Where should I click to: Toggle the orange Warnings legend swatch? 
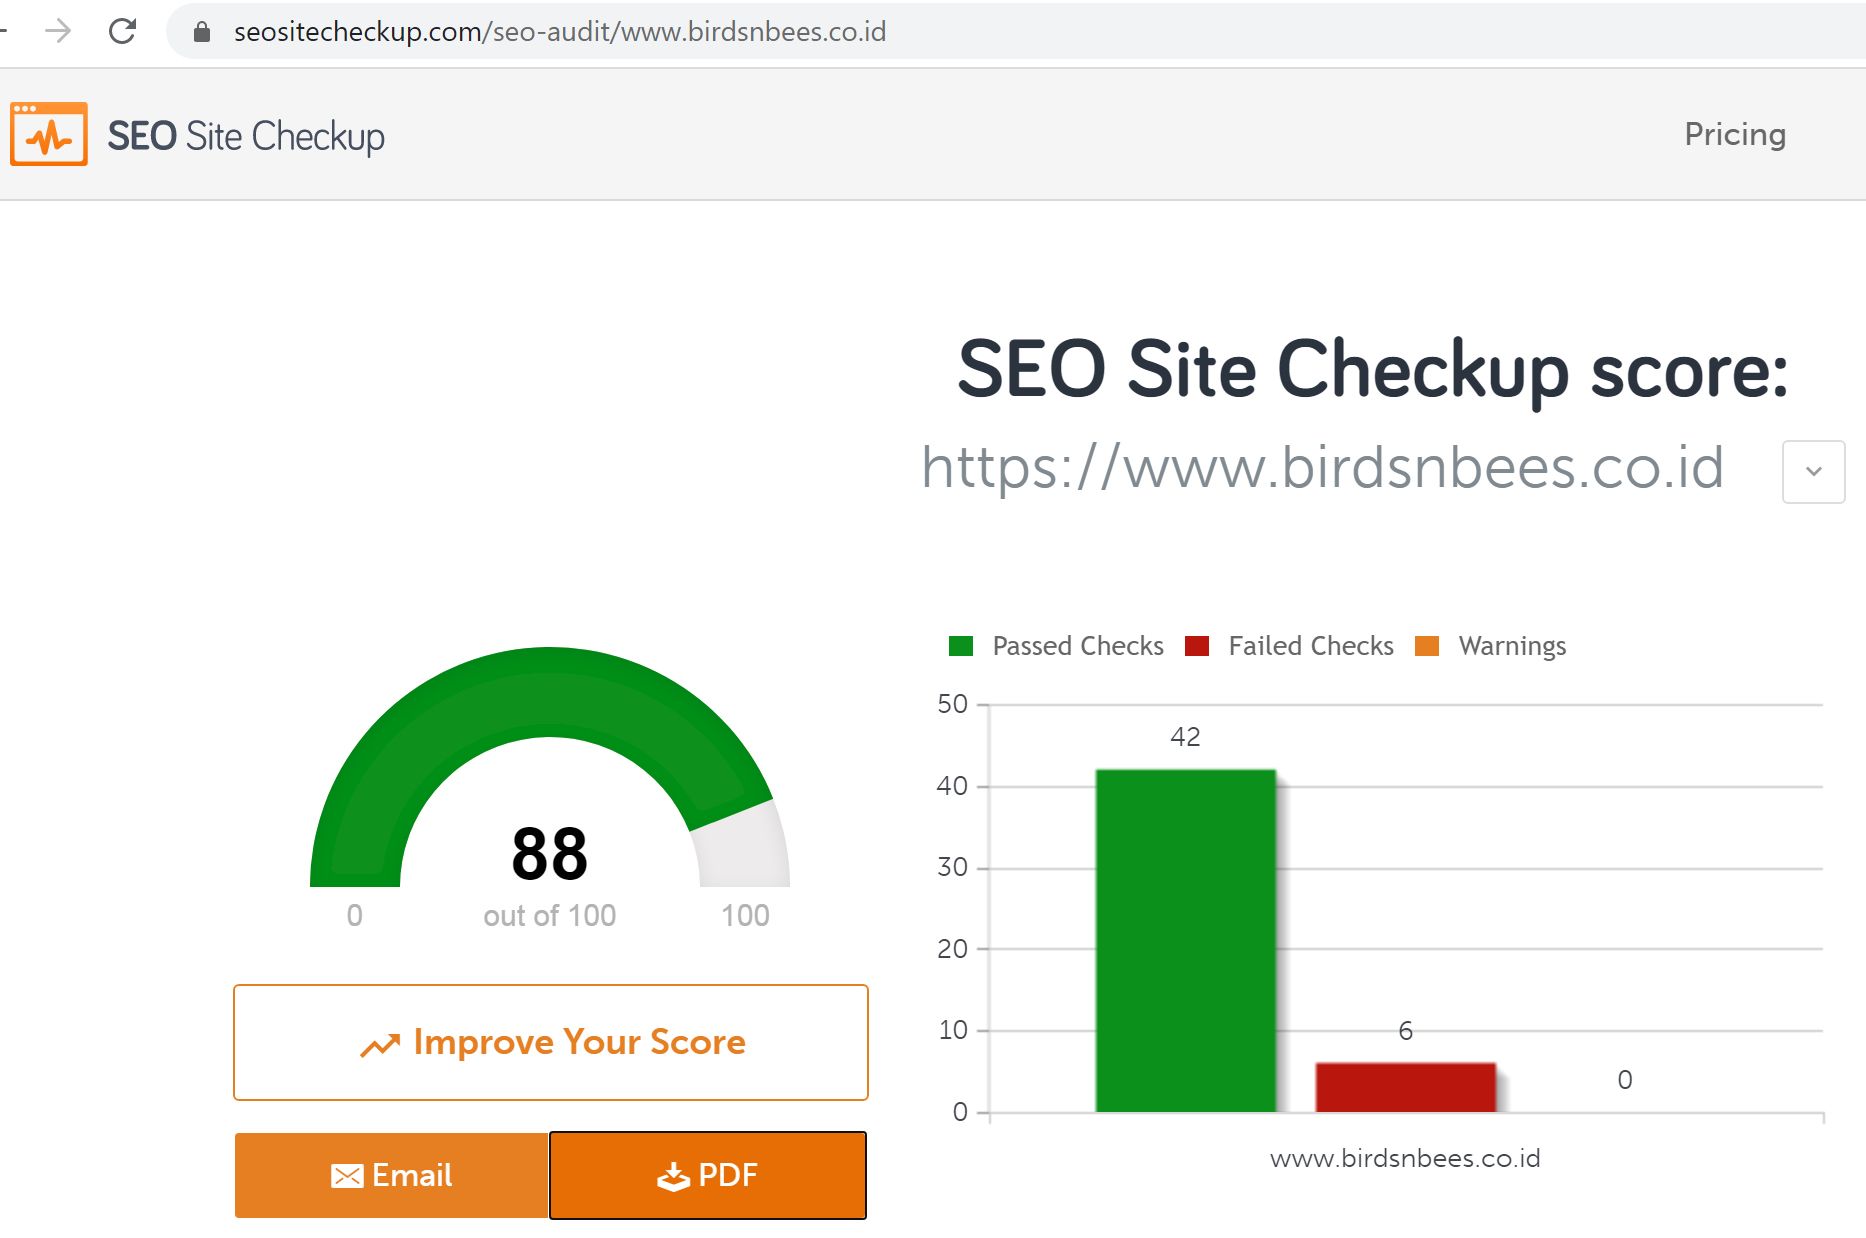1427,646
